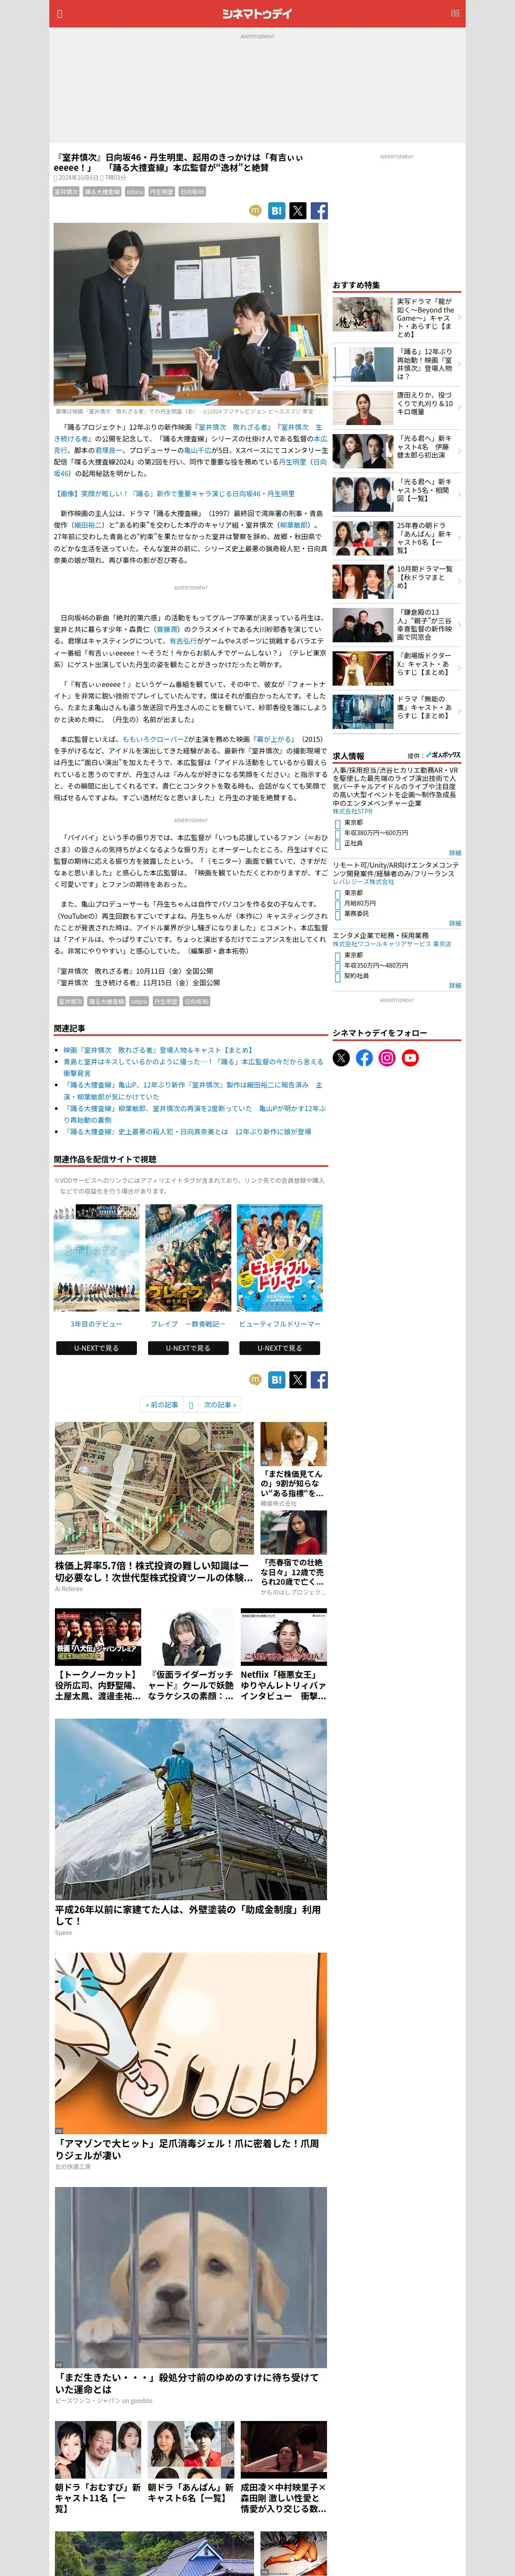Expand chevron on 「鎌倉殿の13人」 row
515x2576 pixels.
click(x=459, y=625)
